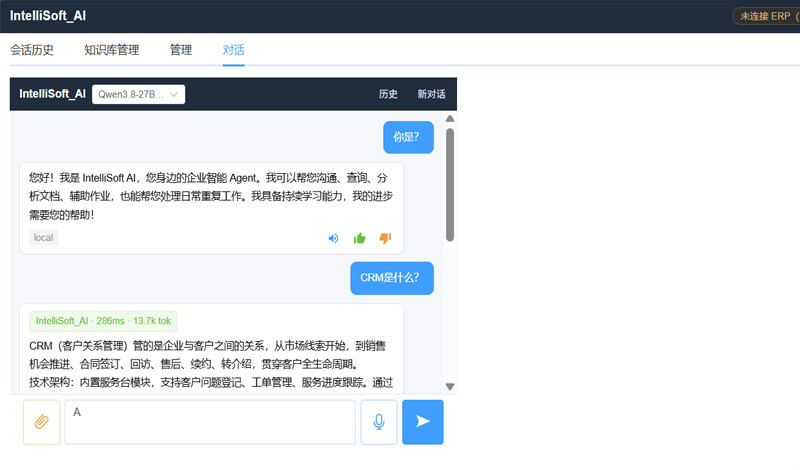Click the line starting with 技术架构
The height and width of the screenshot is (470, 800).
pyautogui.click(x=211, y=383)
